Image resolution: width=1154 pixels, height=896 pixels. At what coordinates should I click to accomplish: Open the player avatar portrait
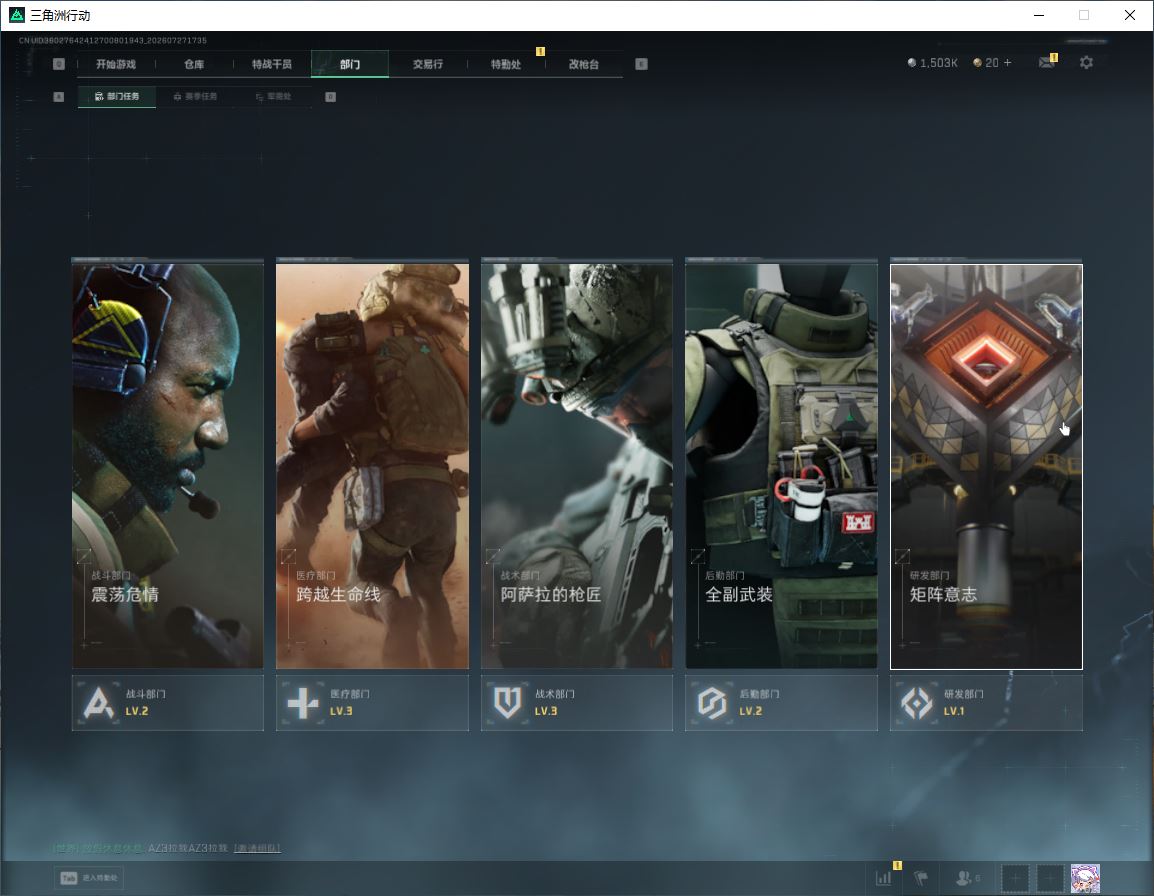[x=1085, y=878]
